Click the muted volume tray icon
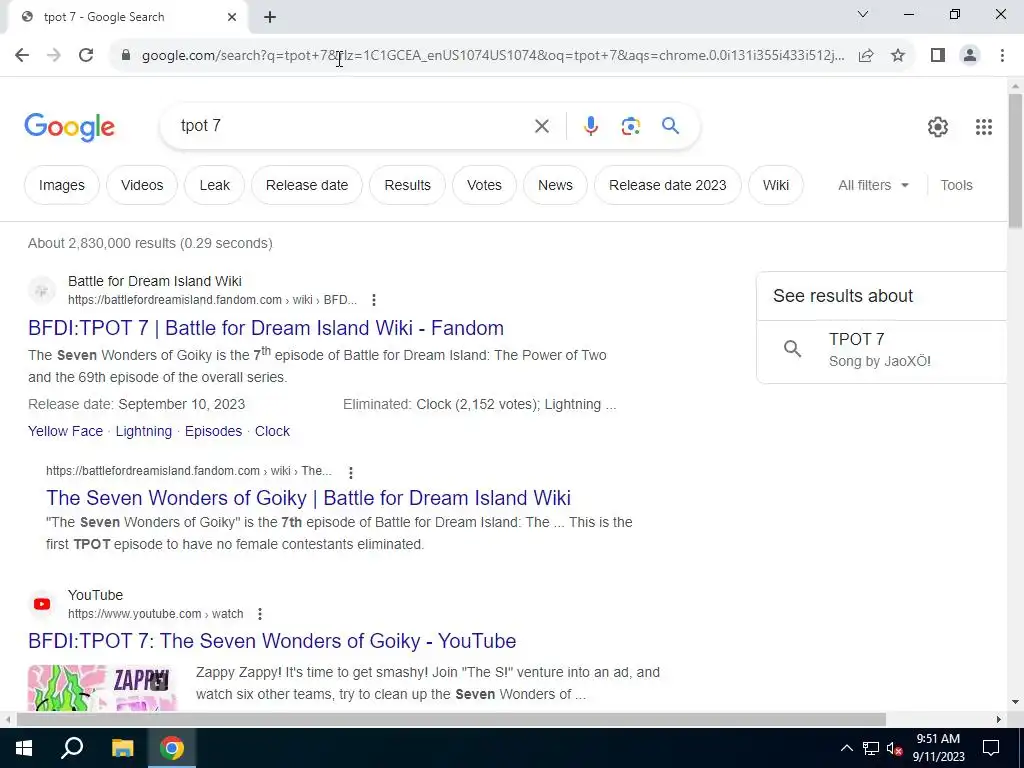This screenshot has width=1024, height=768. [x=895, y=748]
